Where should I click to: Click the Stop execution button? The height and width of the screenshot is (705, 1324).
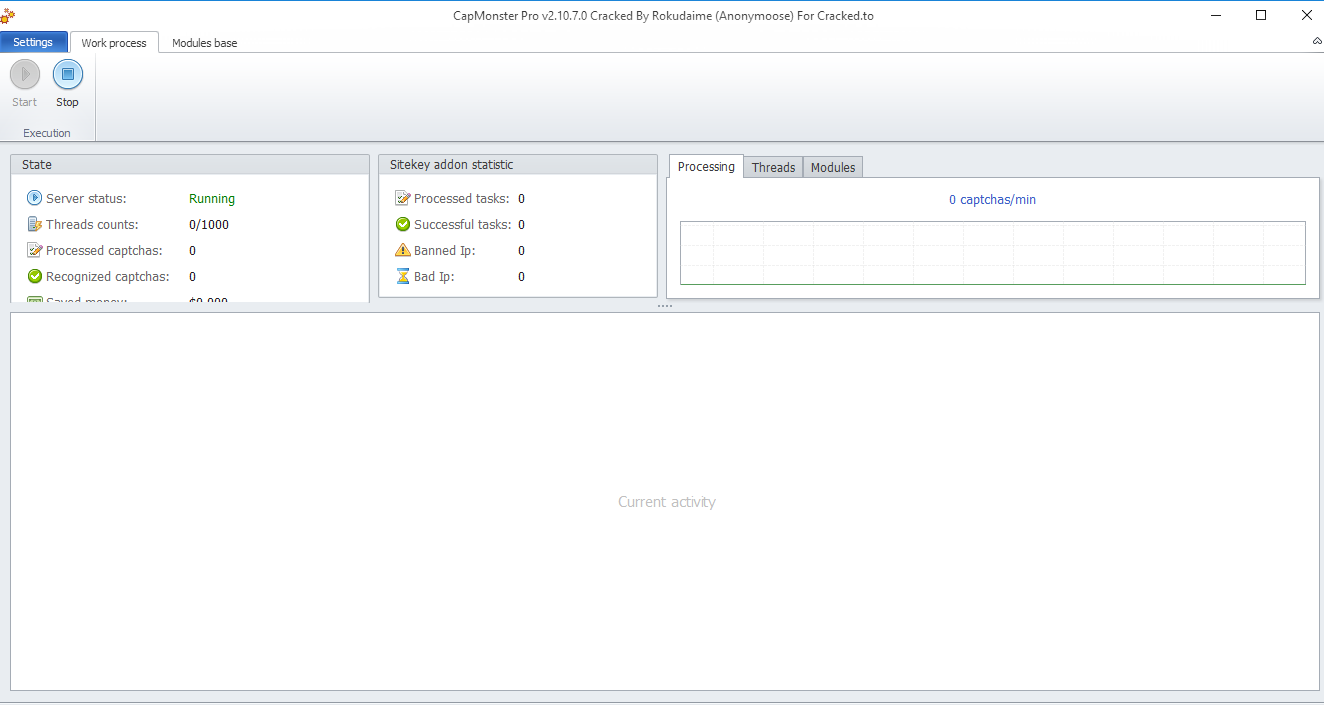(67, 84)
